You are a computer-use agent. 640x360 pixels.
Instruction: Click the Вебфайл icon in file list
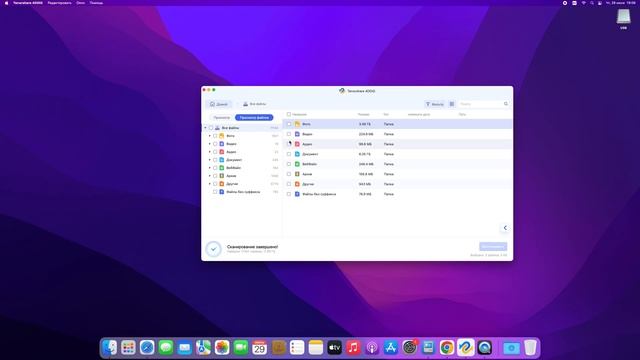298,164
